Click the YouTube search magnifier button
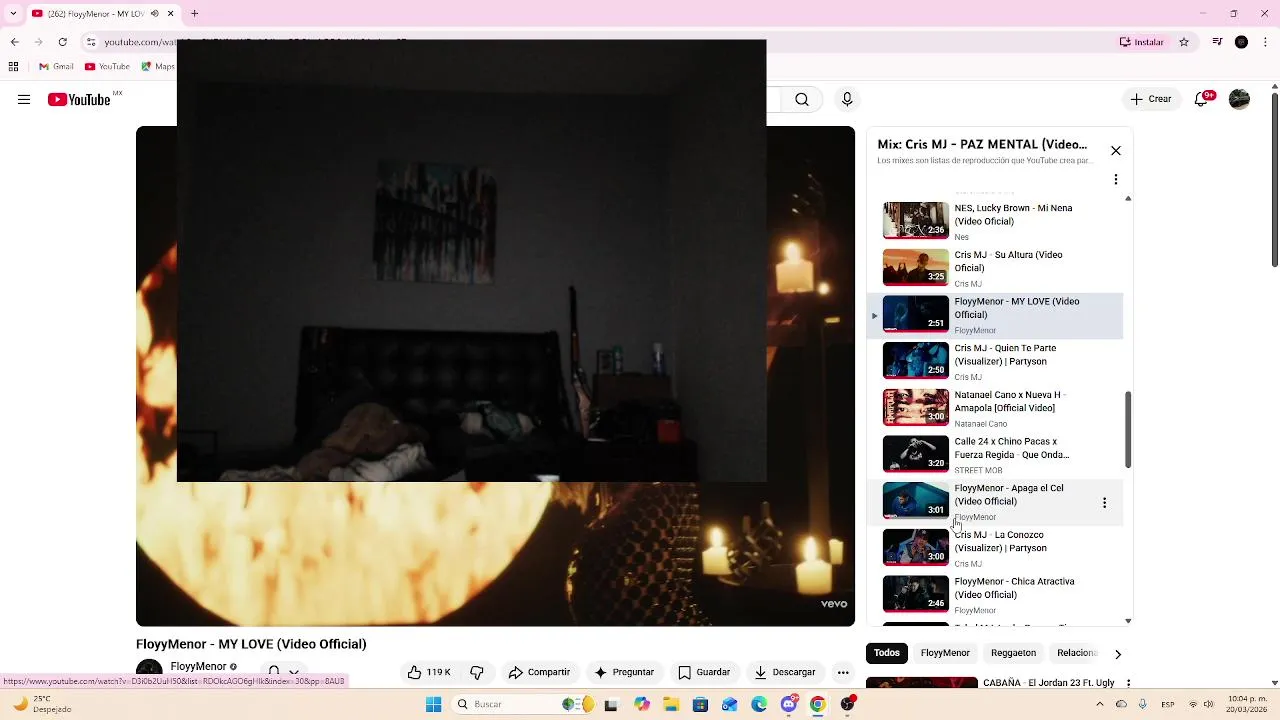1280x720 pixels. [x=802, y=100]
